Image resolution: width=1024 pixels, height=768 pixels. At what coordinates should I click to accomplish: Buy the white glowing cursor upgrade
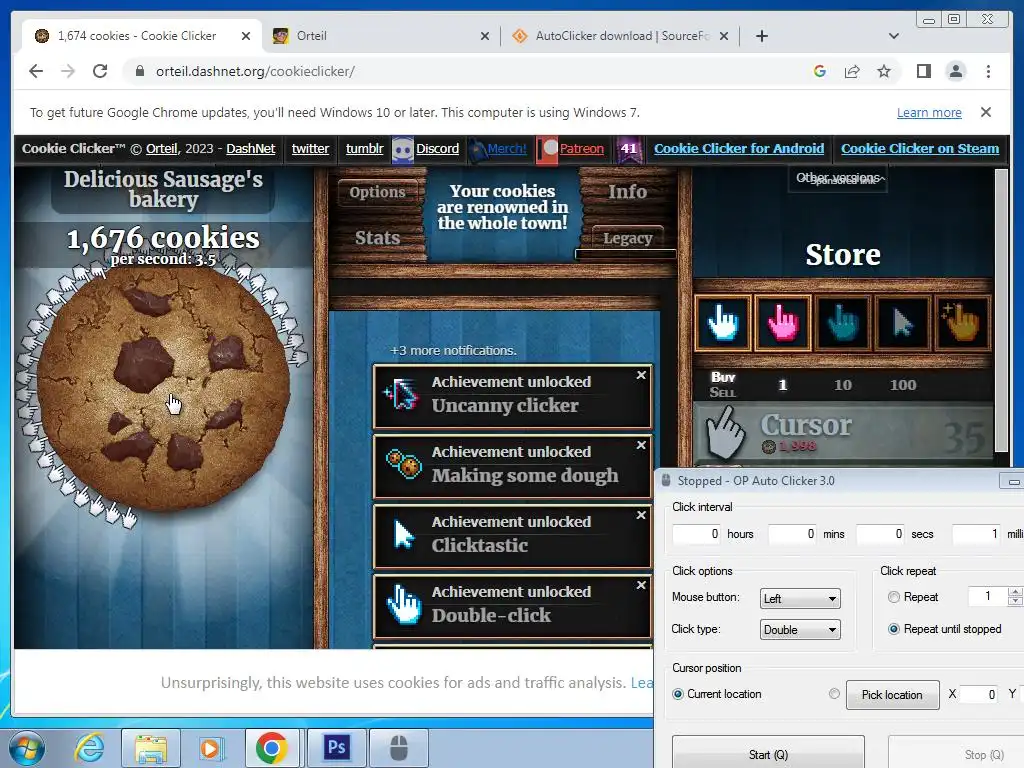point(722,323)
